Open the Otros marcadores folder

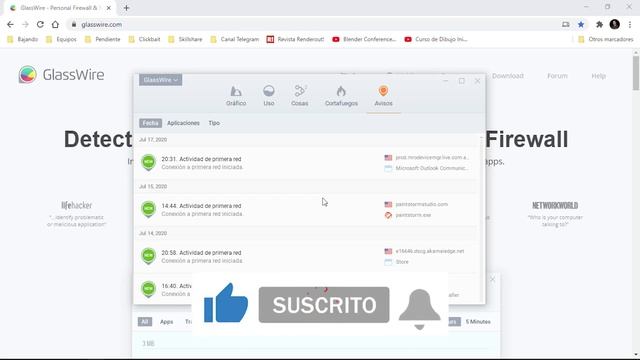606,39
